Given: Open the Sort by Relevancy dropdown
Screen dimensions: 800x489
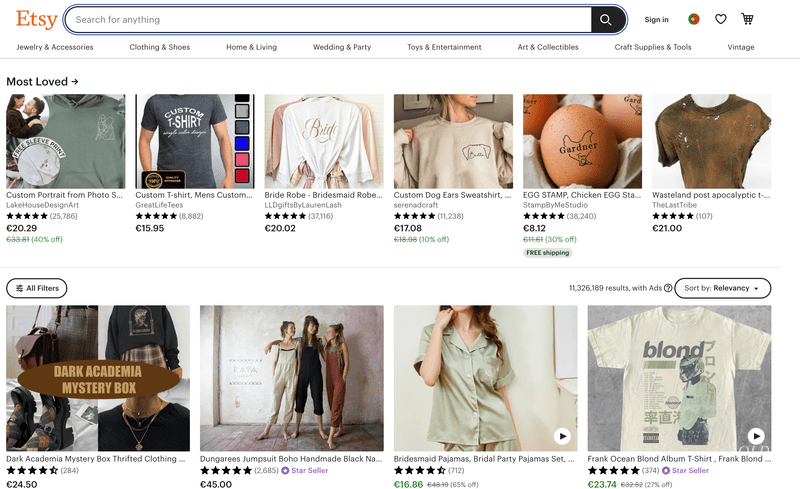Looking at the screenshot, I should pyautogui.click(x=722, y=288).
